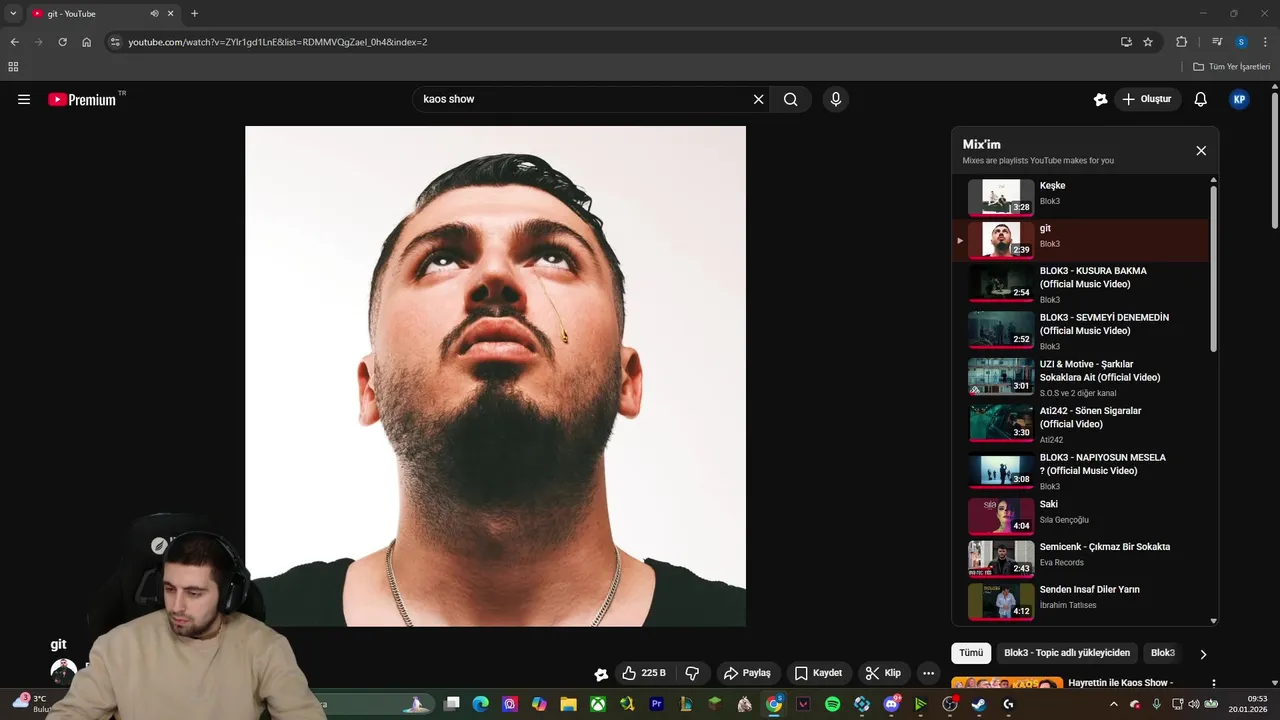Screen dimensions: 1280x720
Task: Open a new browser tab
Action: (x=194, y=14)
